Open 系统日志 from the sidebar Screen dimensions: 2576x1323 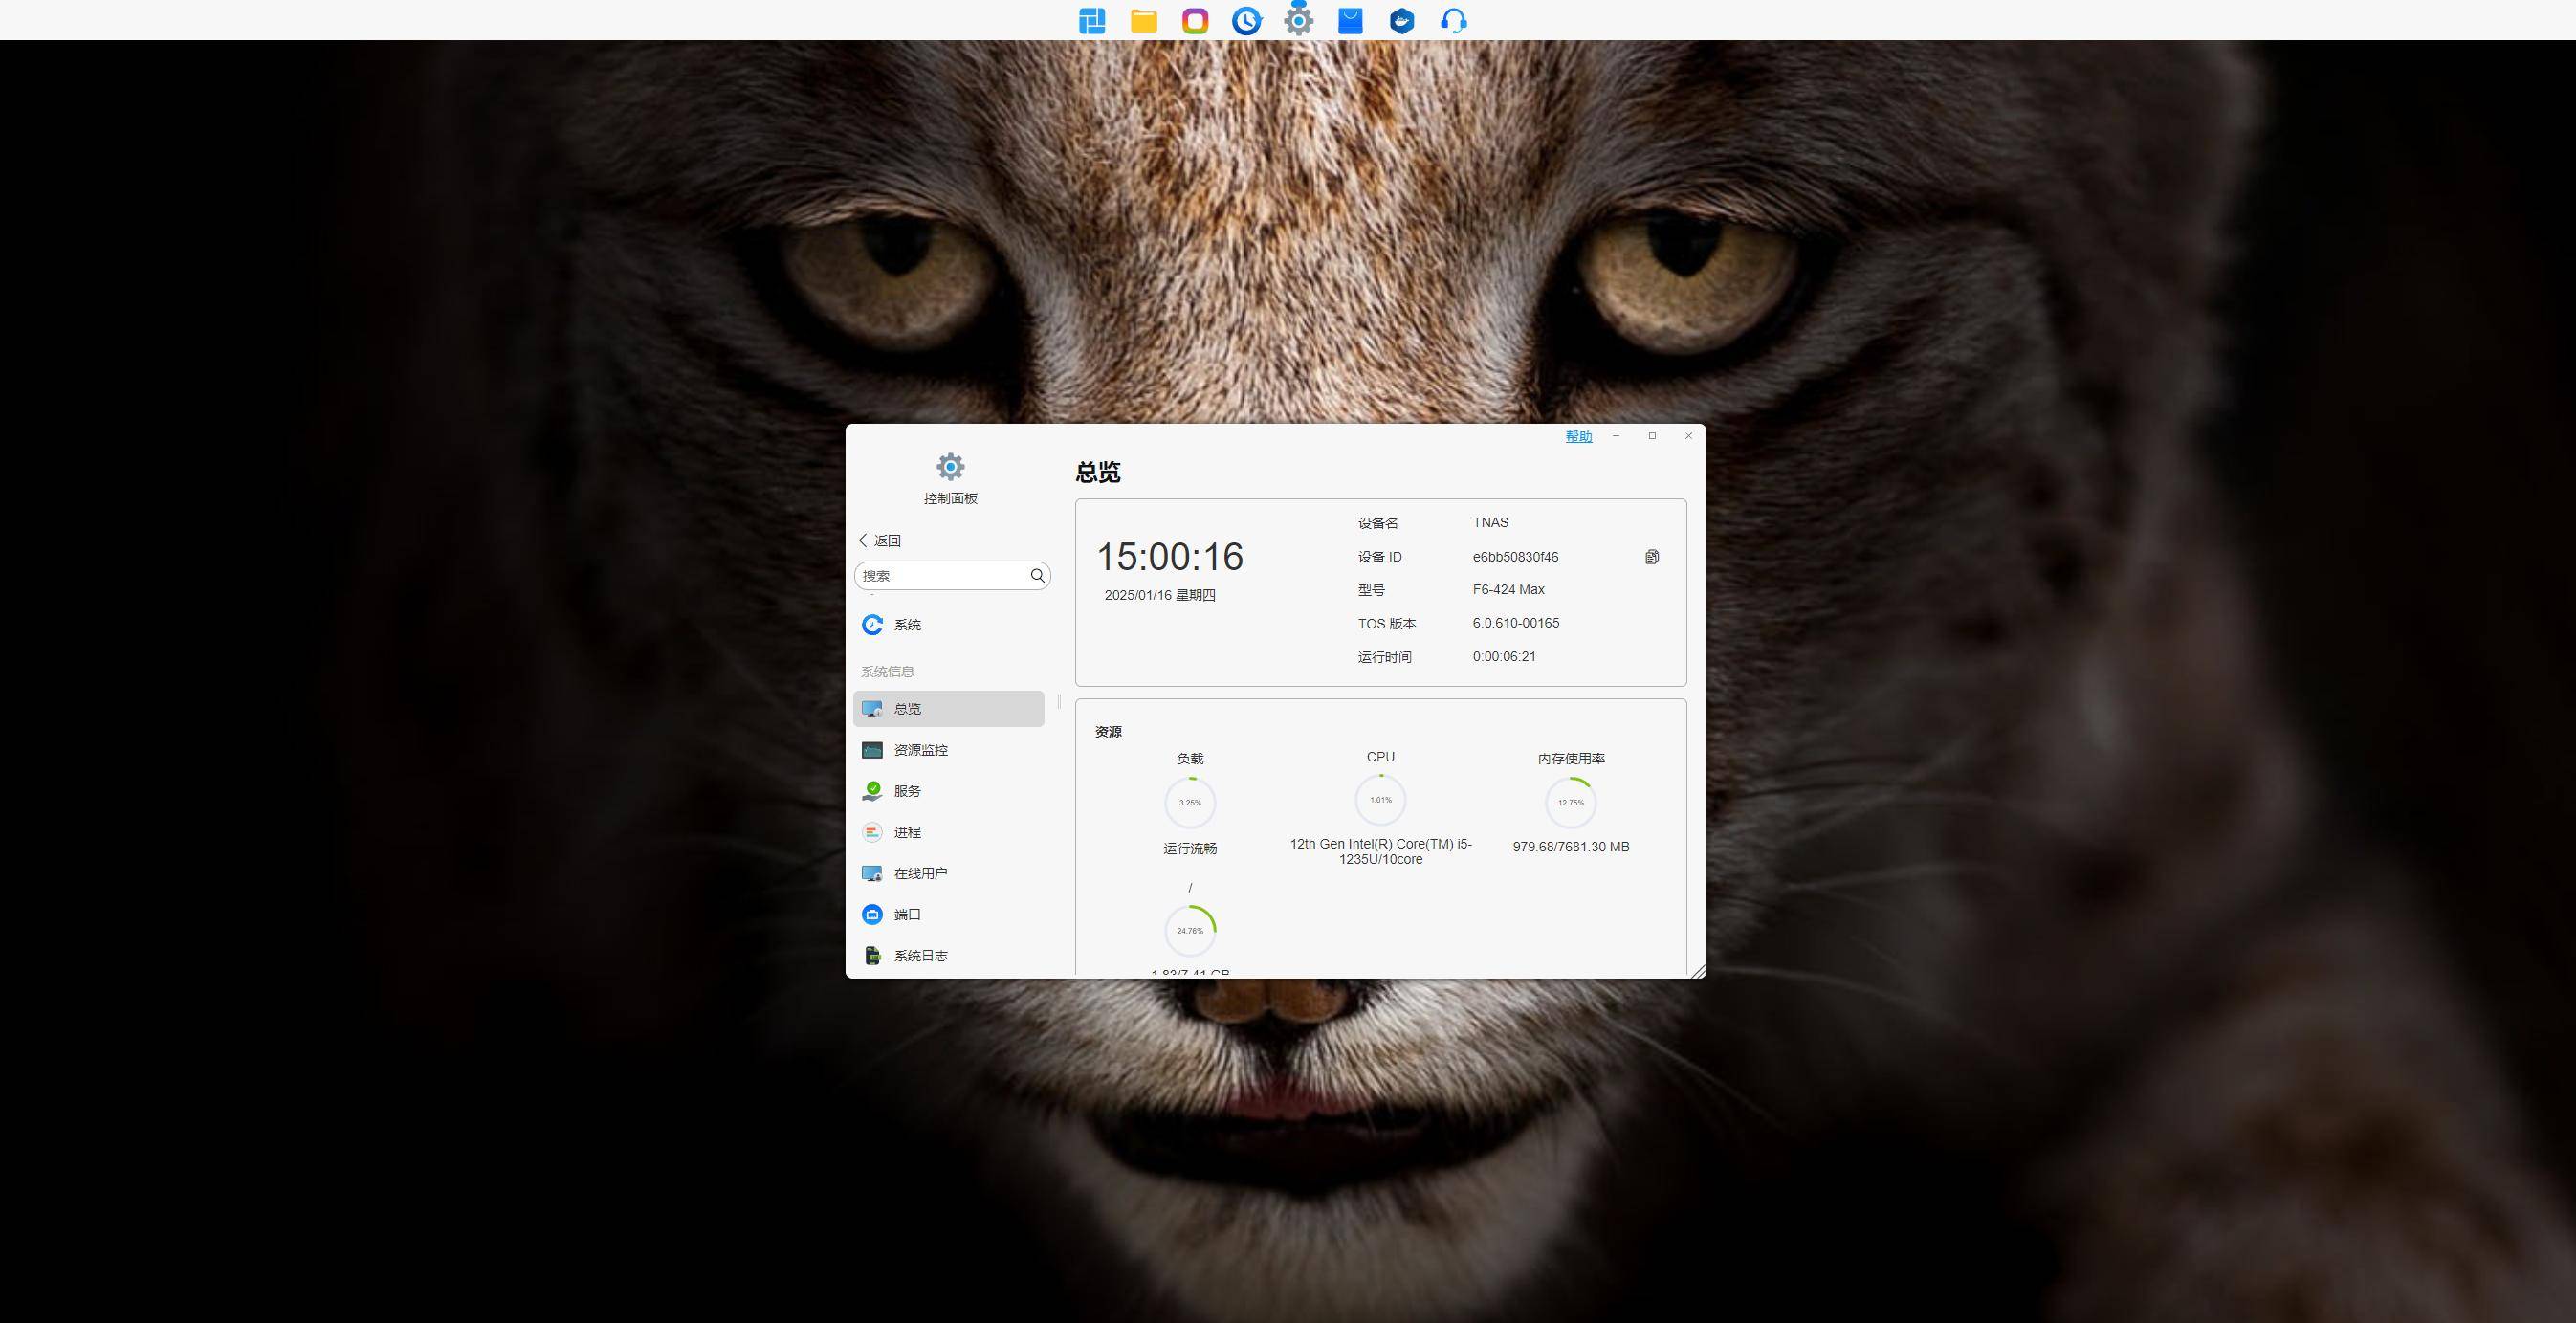(x=920, y=956)
